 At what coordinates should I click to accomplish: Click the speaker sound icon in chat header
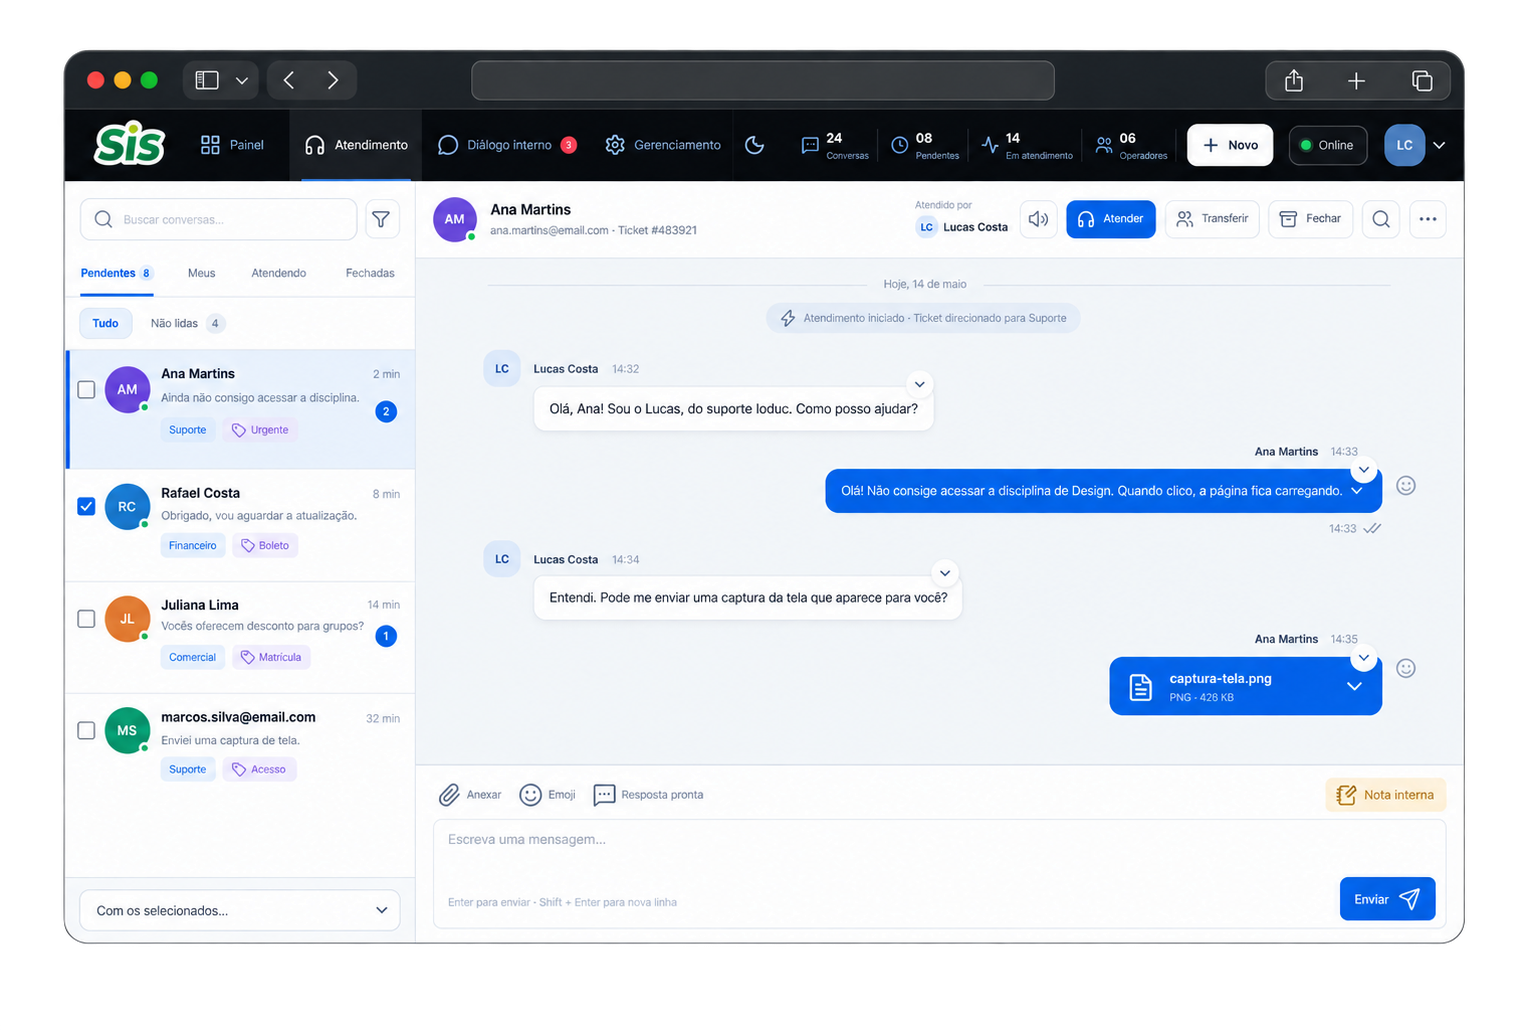point(1039,219)
